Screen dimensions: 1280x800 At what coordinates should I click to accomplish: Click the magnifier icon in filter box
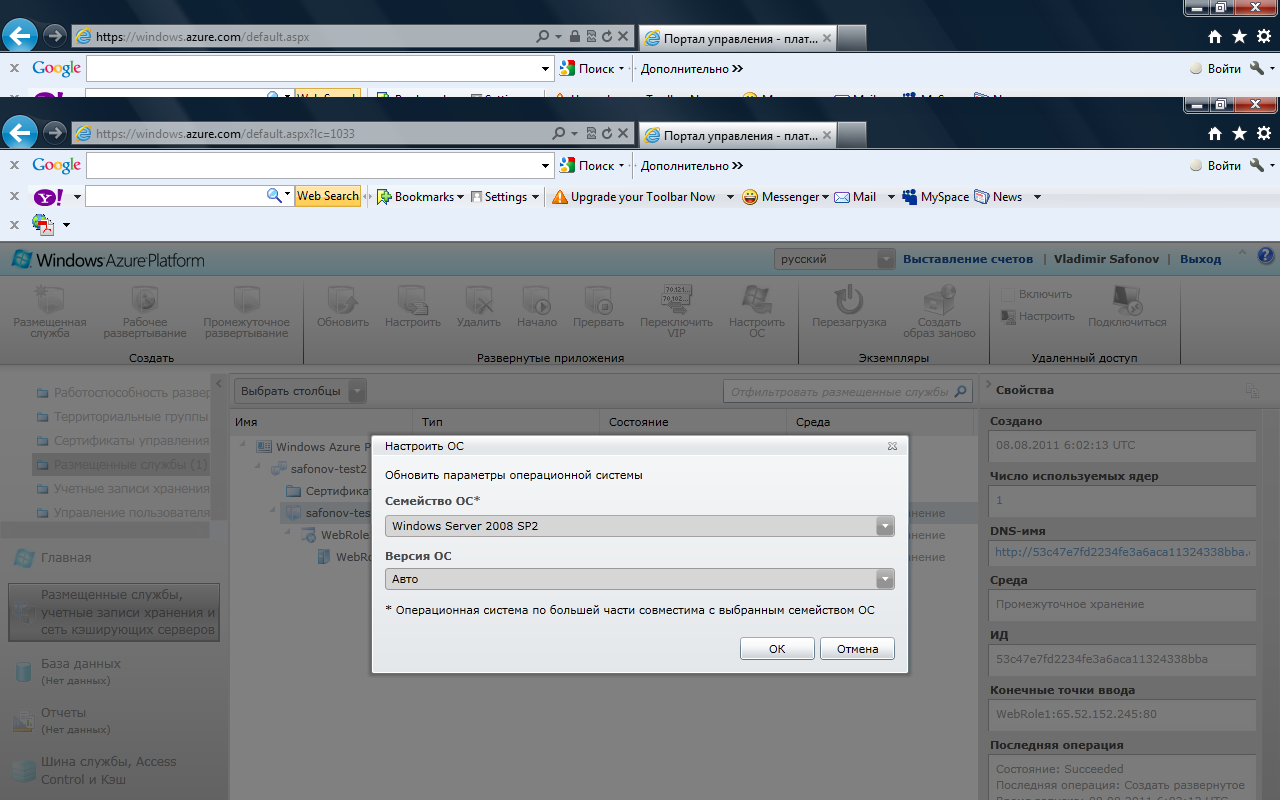point(962,392)
